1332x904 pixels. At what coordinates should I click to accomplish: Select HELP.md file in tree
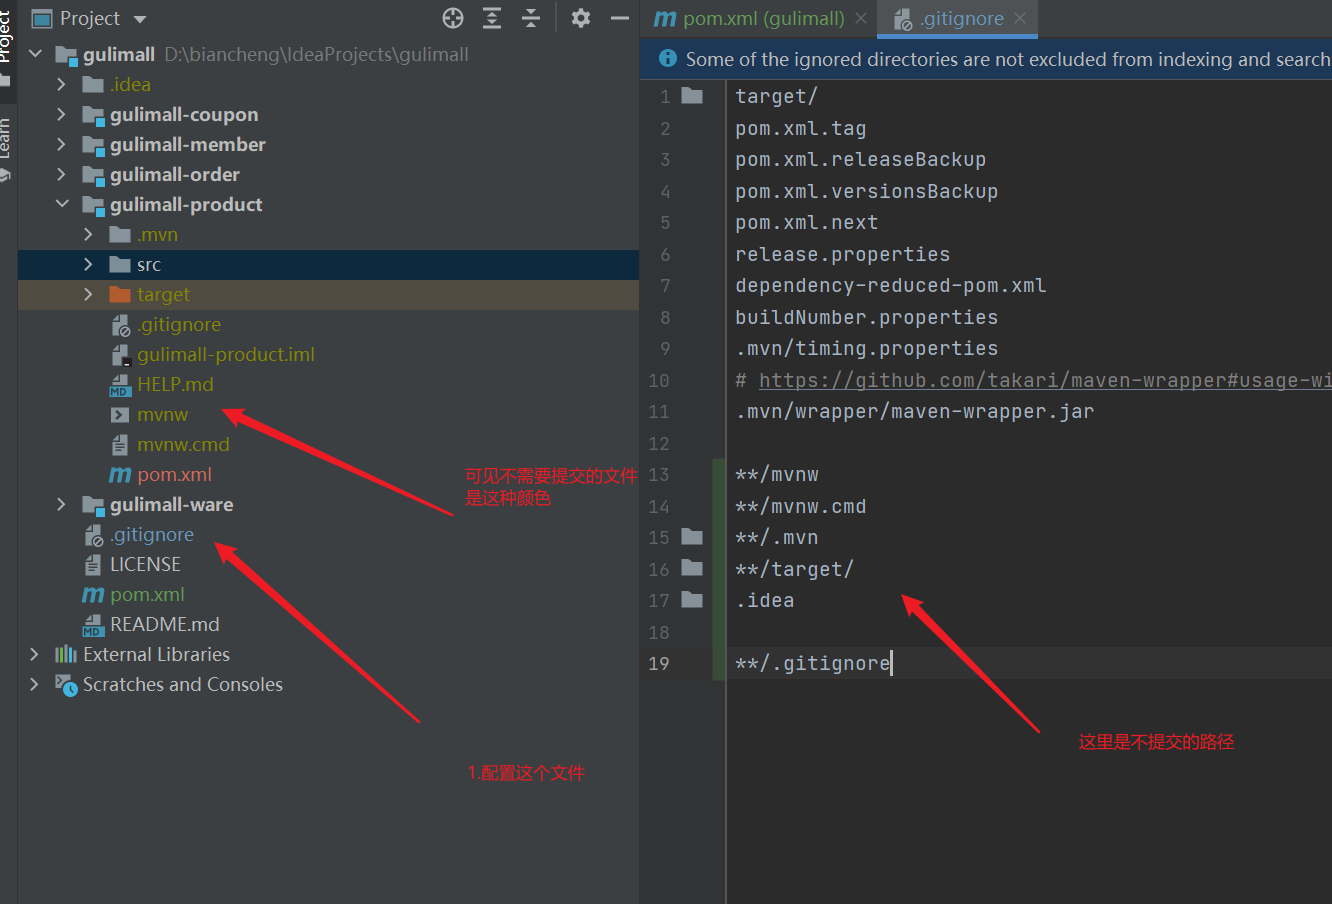pyautogui.click(x=175, y=384)
